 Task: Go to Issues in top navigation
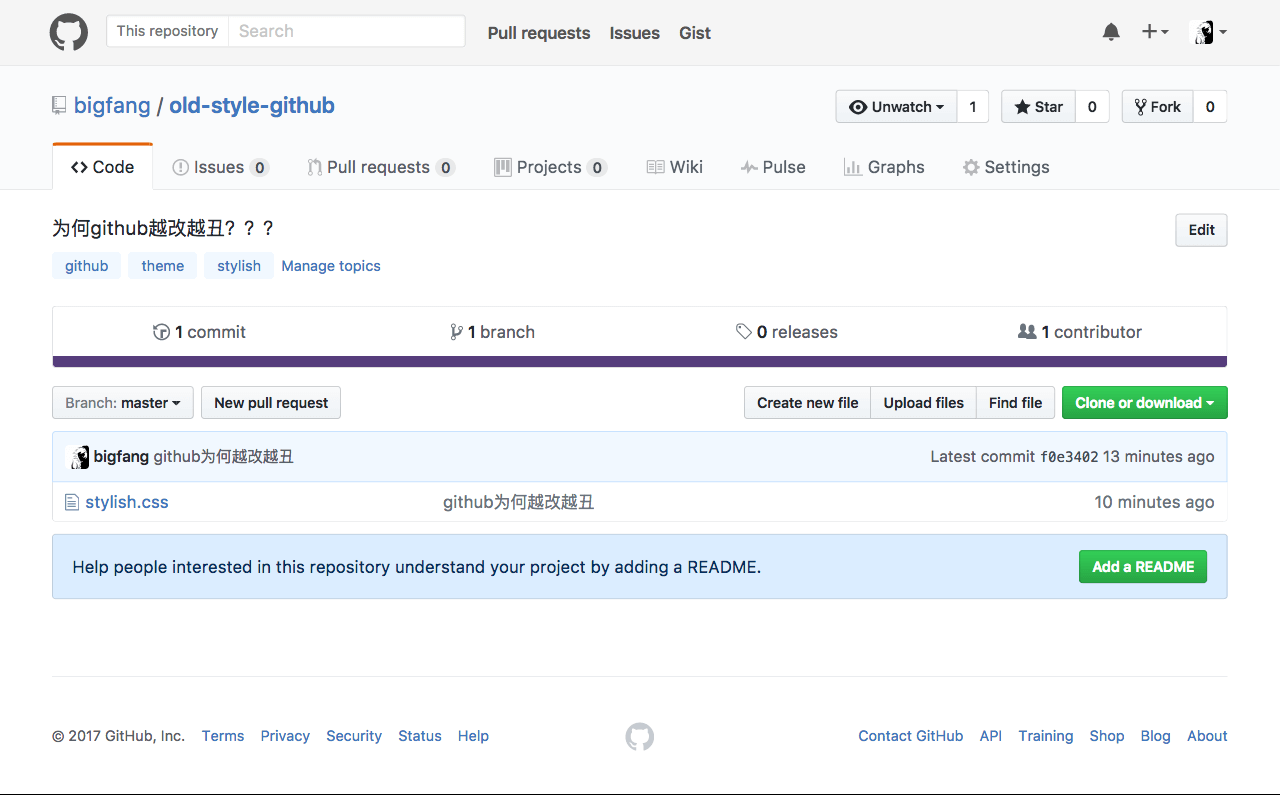tap(635, 33)
